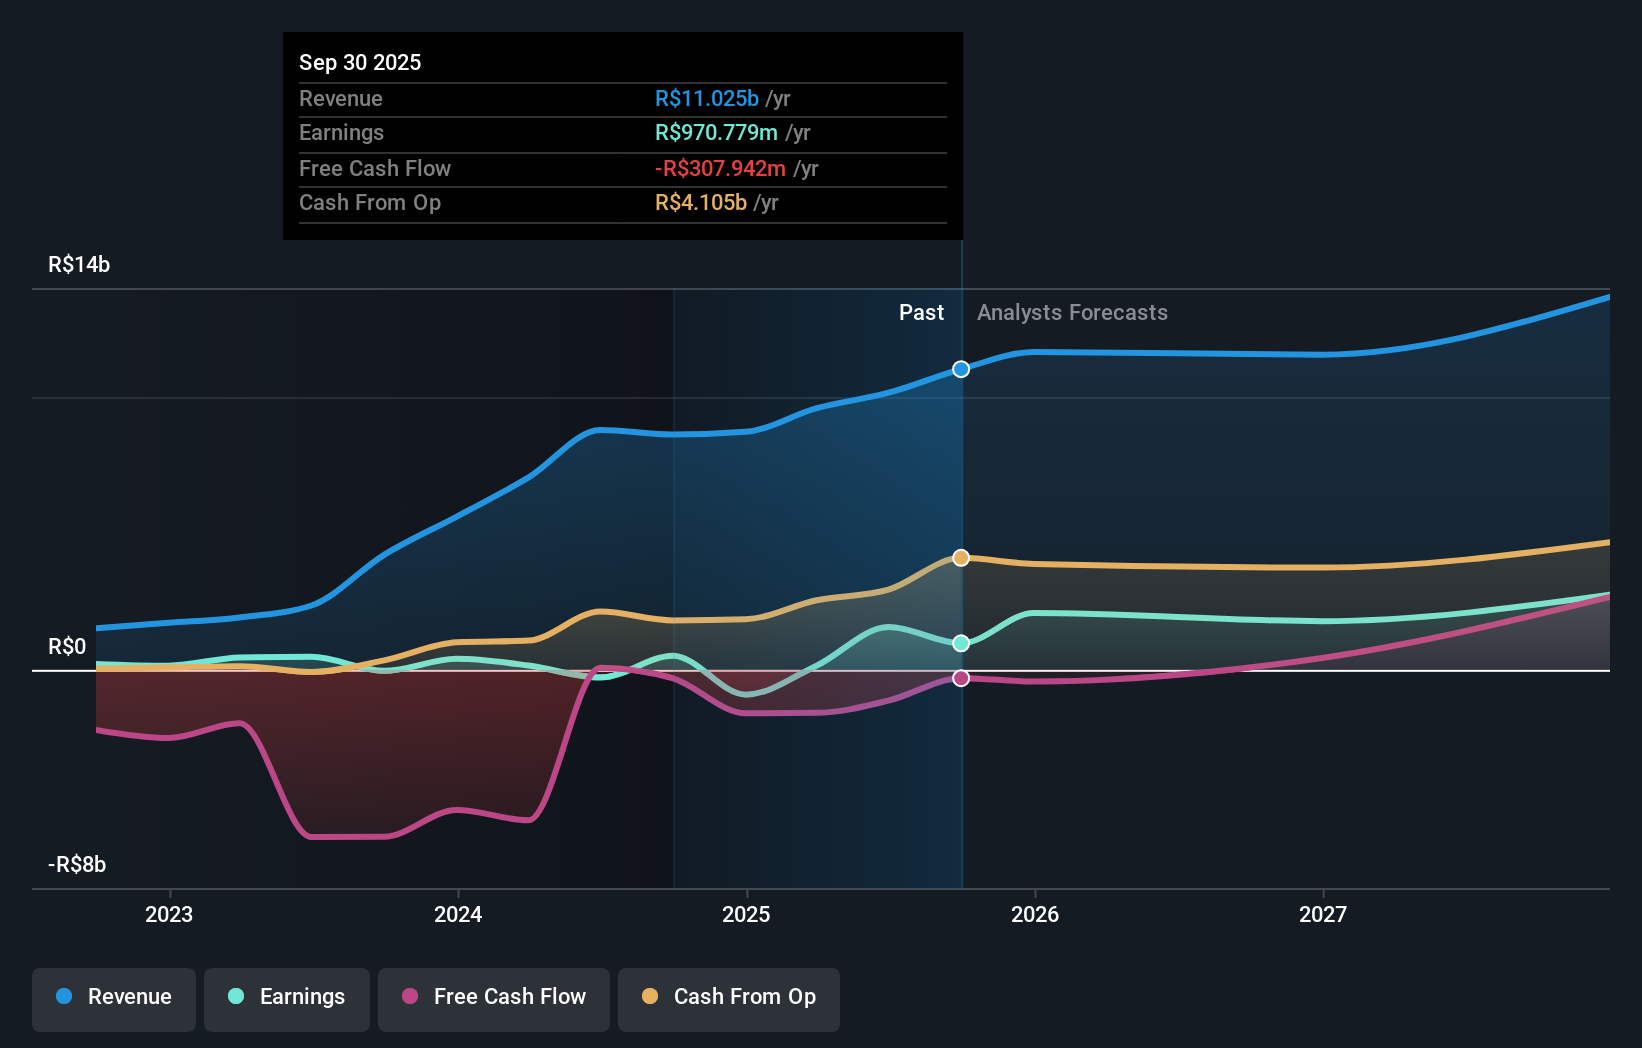
Task: Click the pink Free Cash Flow marker
Action: (x=961, y=678)
